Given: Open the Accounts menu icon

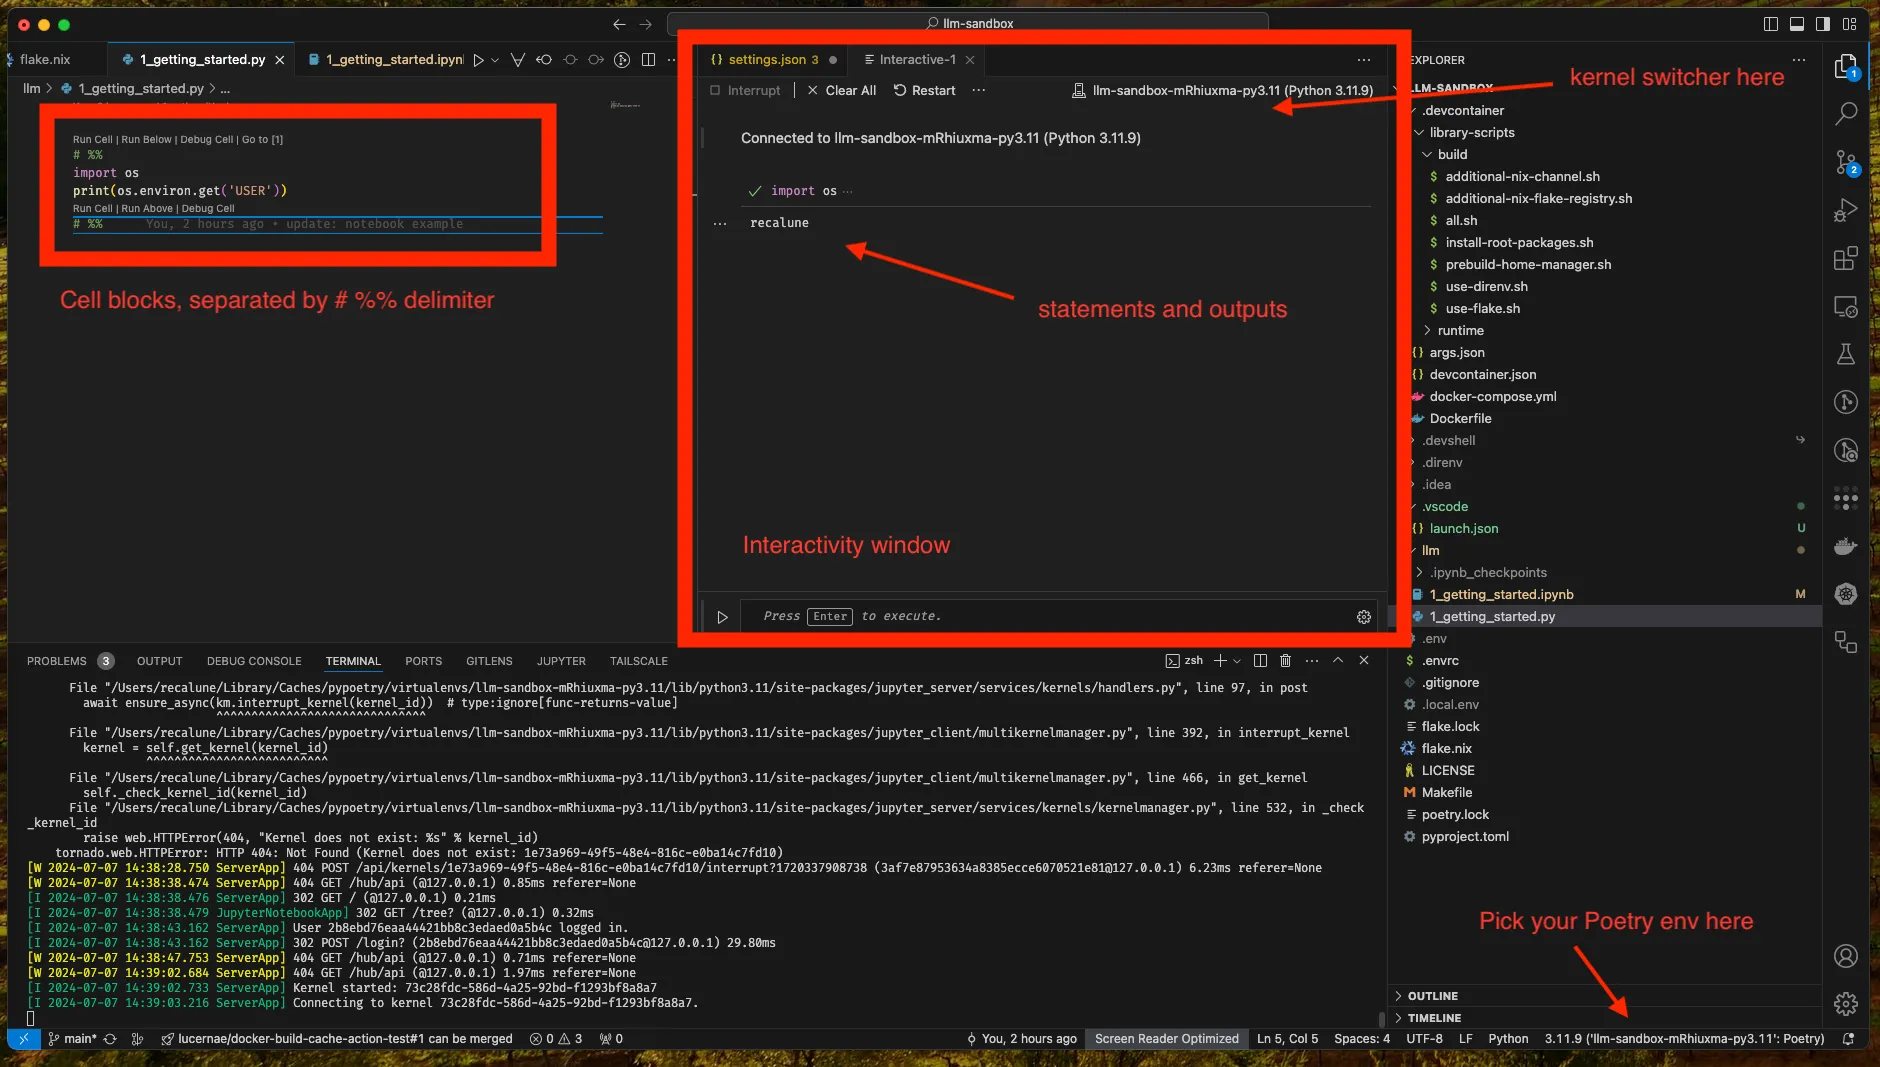Looking at the screenshot, I should click(1846, 956).
